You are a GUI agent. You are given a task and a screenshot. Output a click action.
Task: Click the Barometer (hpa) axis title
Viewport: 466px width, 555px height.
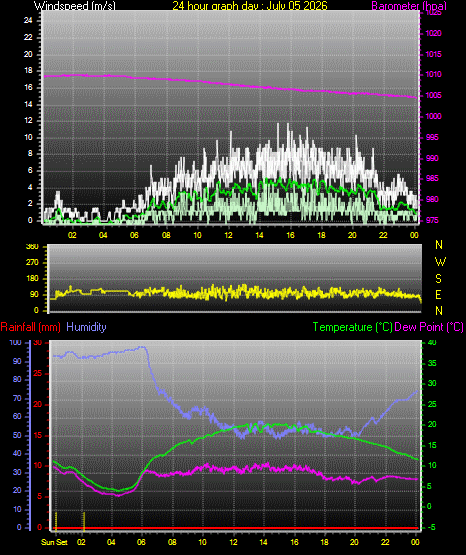click(409, 6)
